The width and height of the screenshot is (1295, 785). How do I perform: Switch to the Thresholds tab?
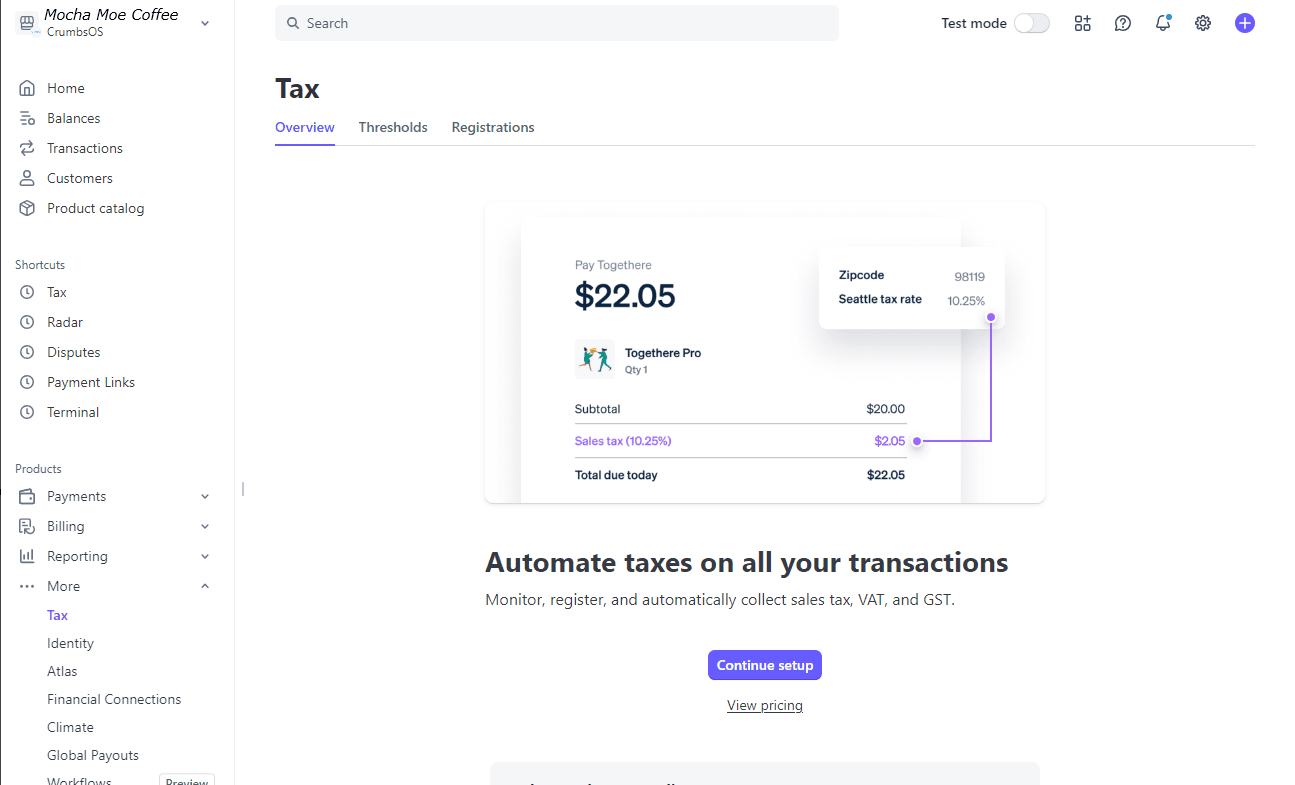click(393, 127)
